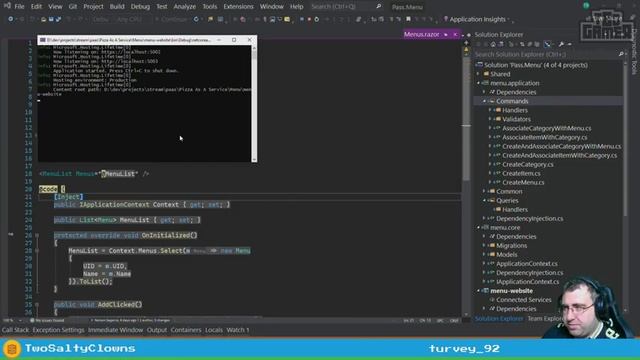Open the Call Stack tab
640x360 pixels.
(x=16, y=330)
